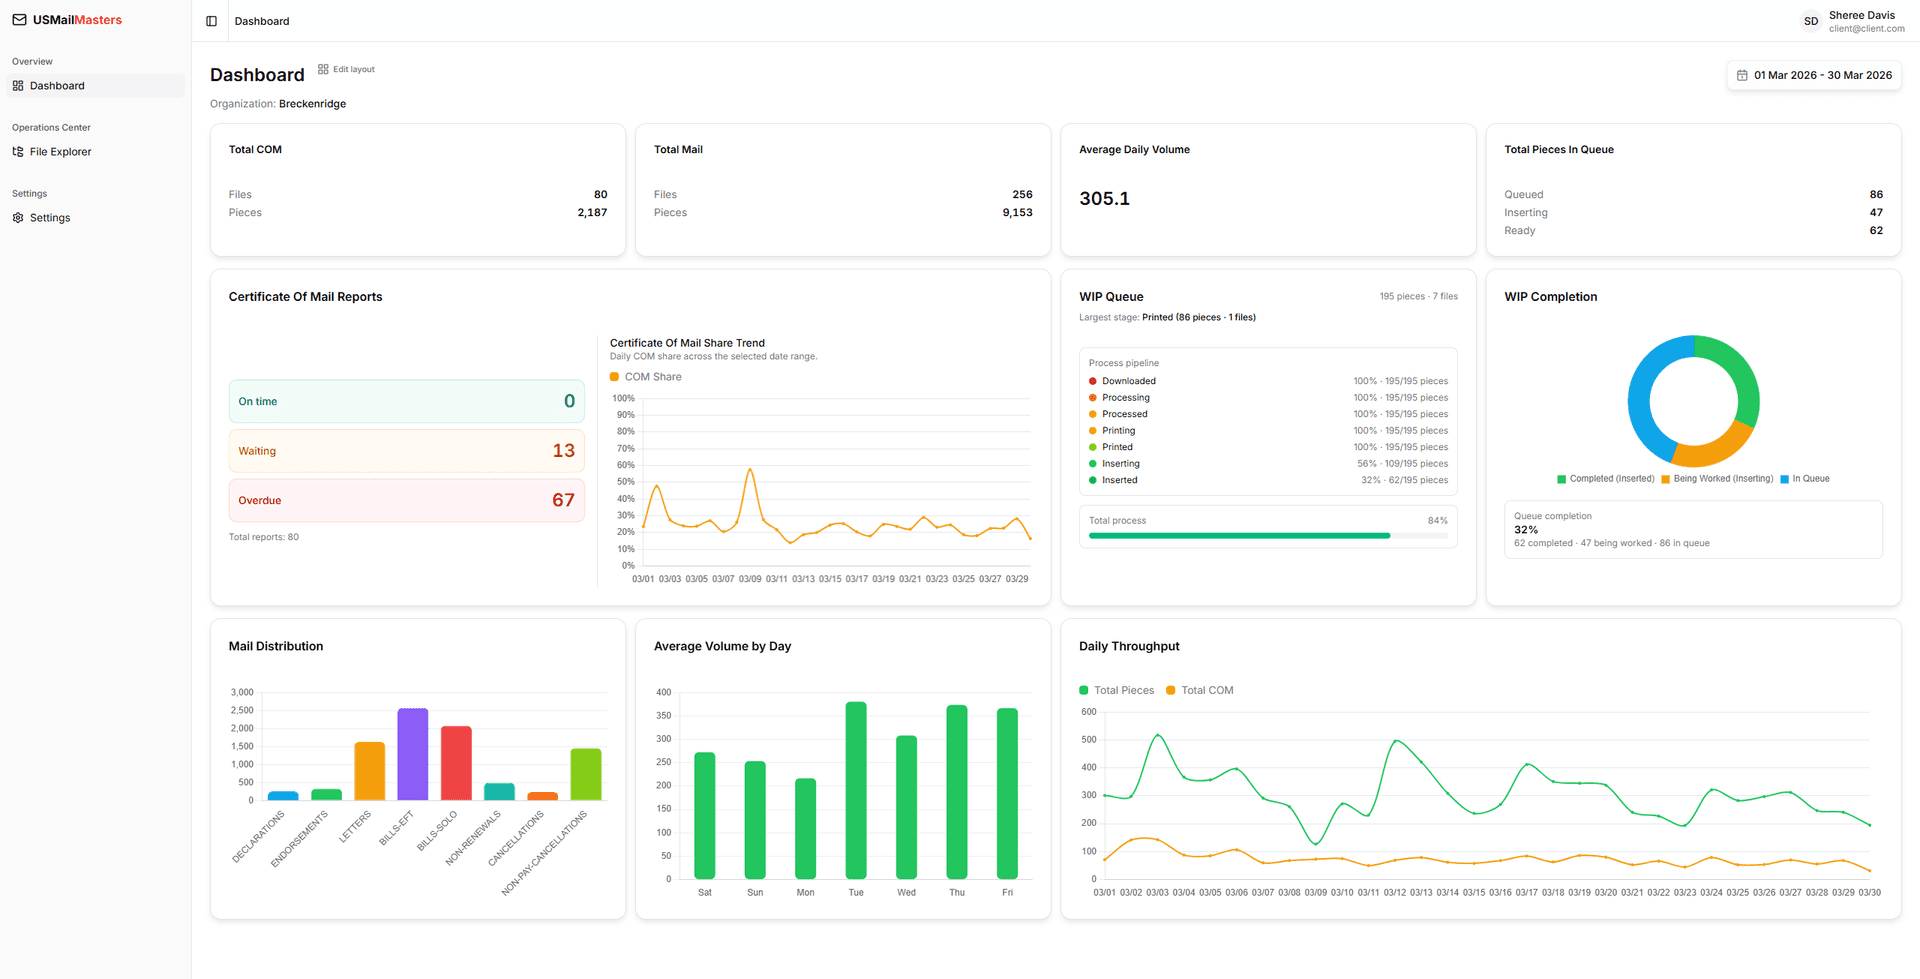1920x979 pixels.
Task: Open the Overdue reports card showing 67
Action: [405, 500]
